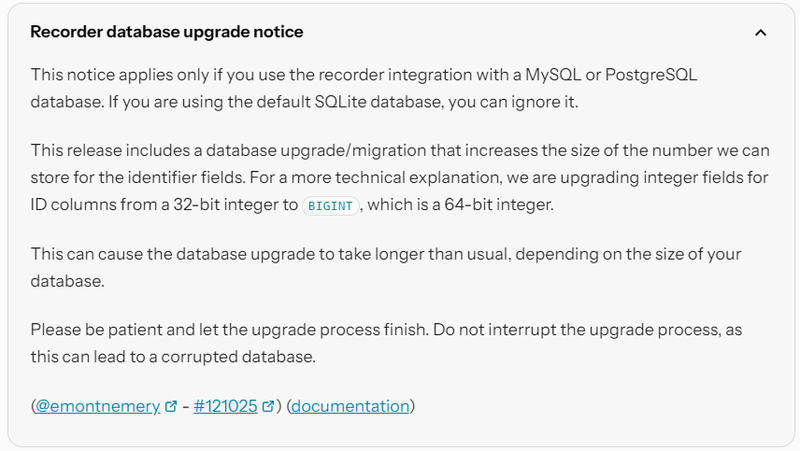Click external-link icon beside @emontnemery
Screen dimensions: 800x451
point(171,406)
